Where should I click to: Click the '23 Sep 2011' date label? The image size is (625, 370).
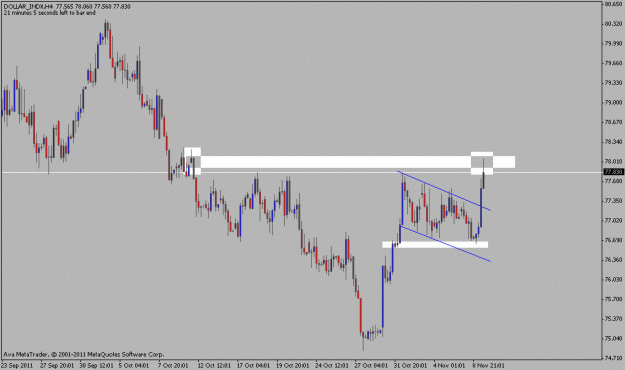click(17, 365)
